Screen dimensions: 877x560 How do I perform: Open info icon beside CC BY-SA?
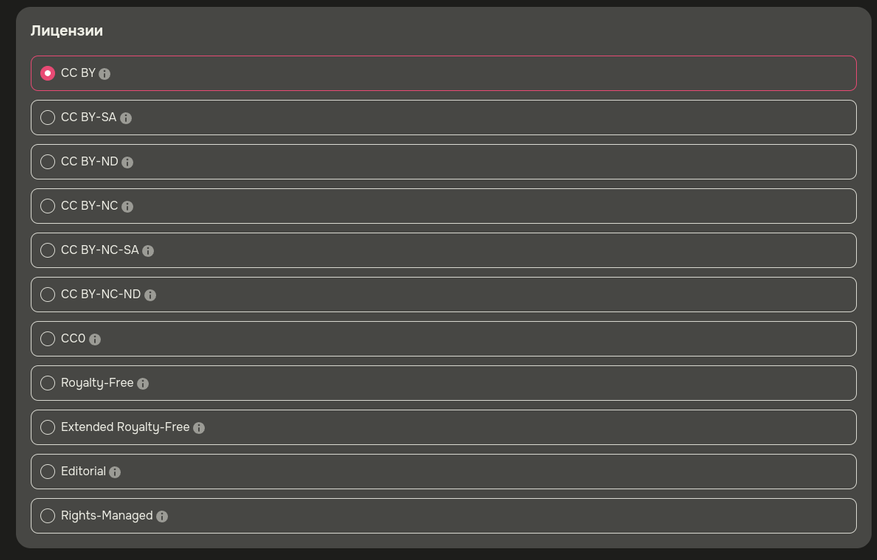tap(126, 118)
